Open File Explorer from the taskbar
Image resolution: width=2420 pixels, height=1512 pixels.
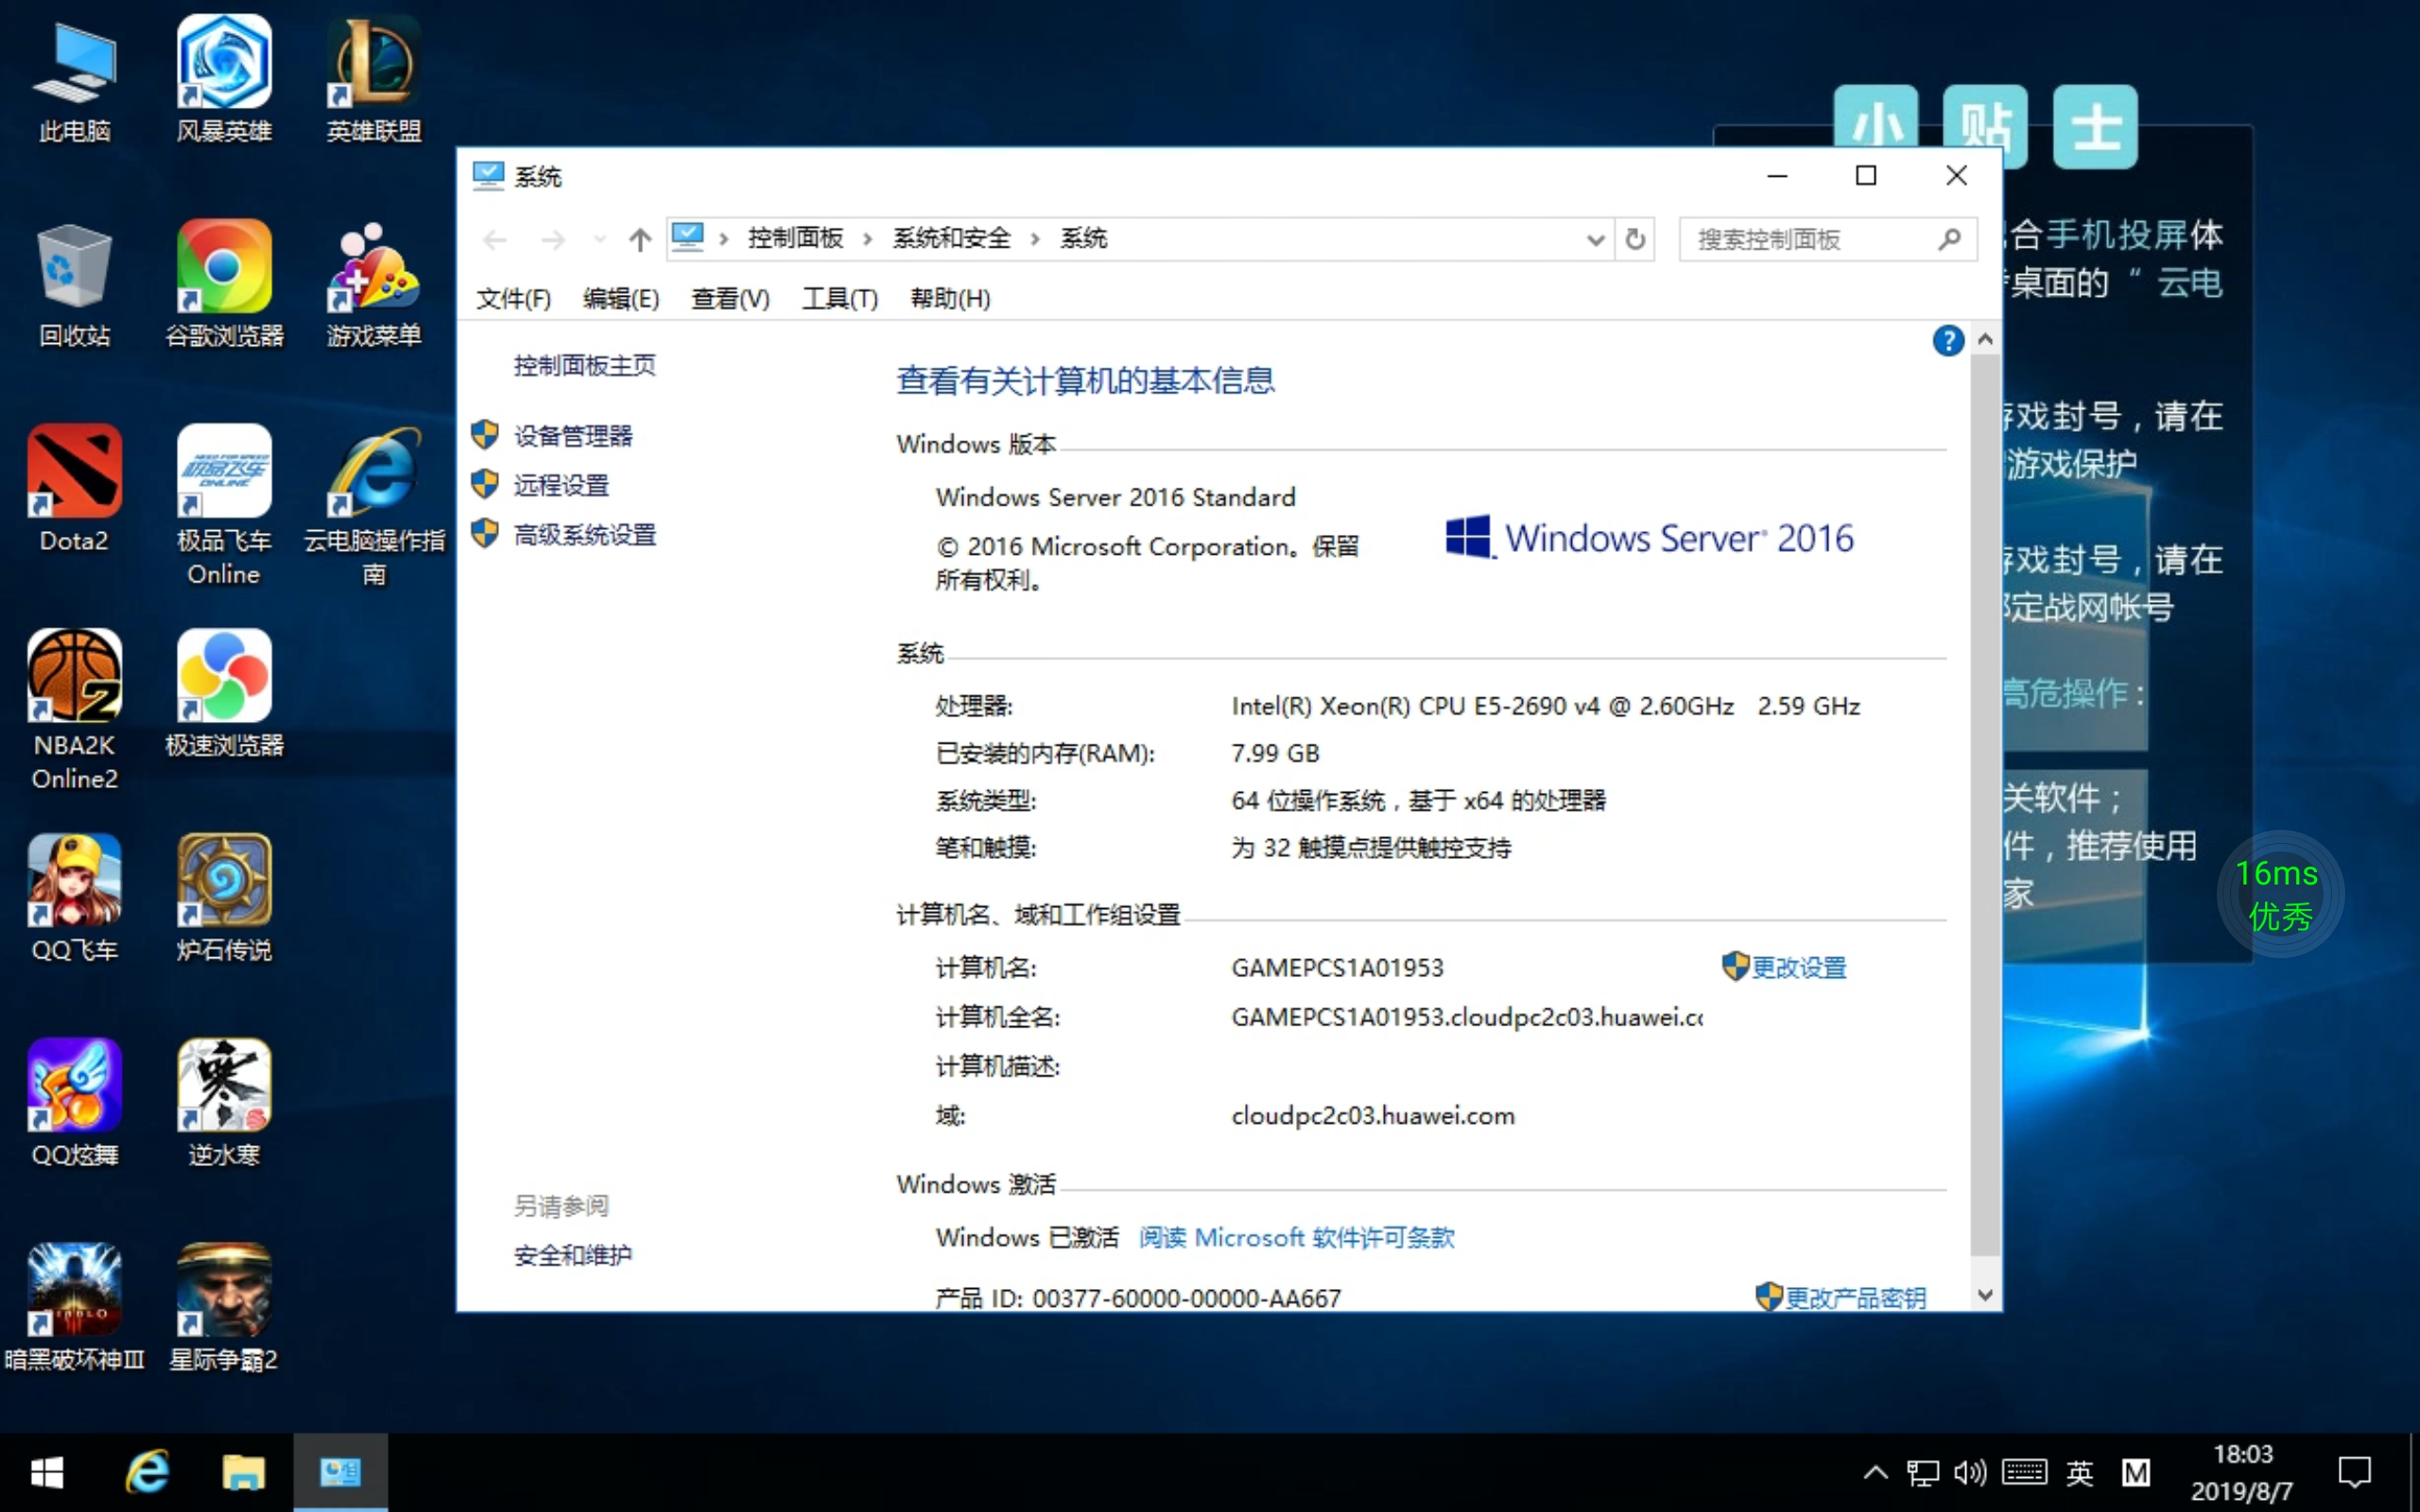(243, 1472)
